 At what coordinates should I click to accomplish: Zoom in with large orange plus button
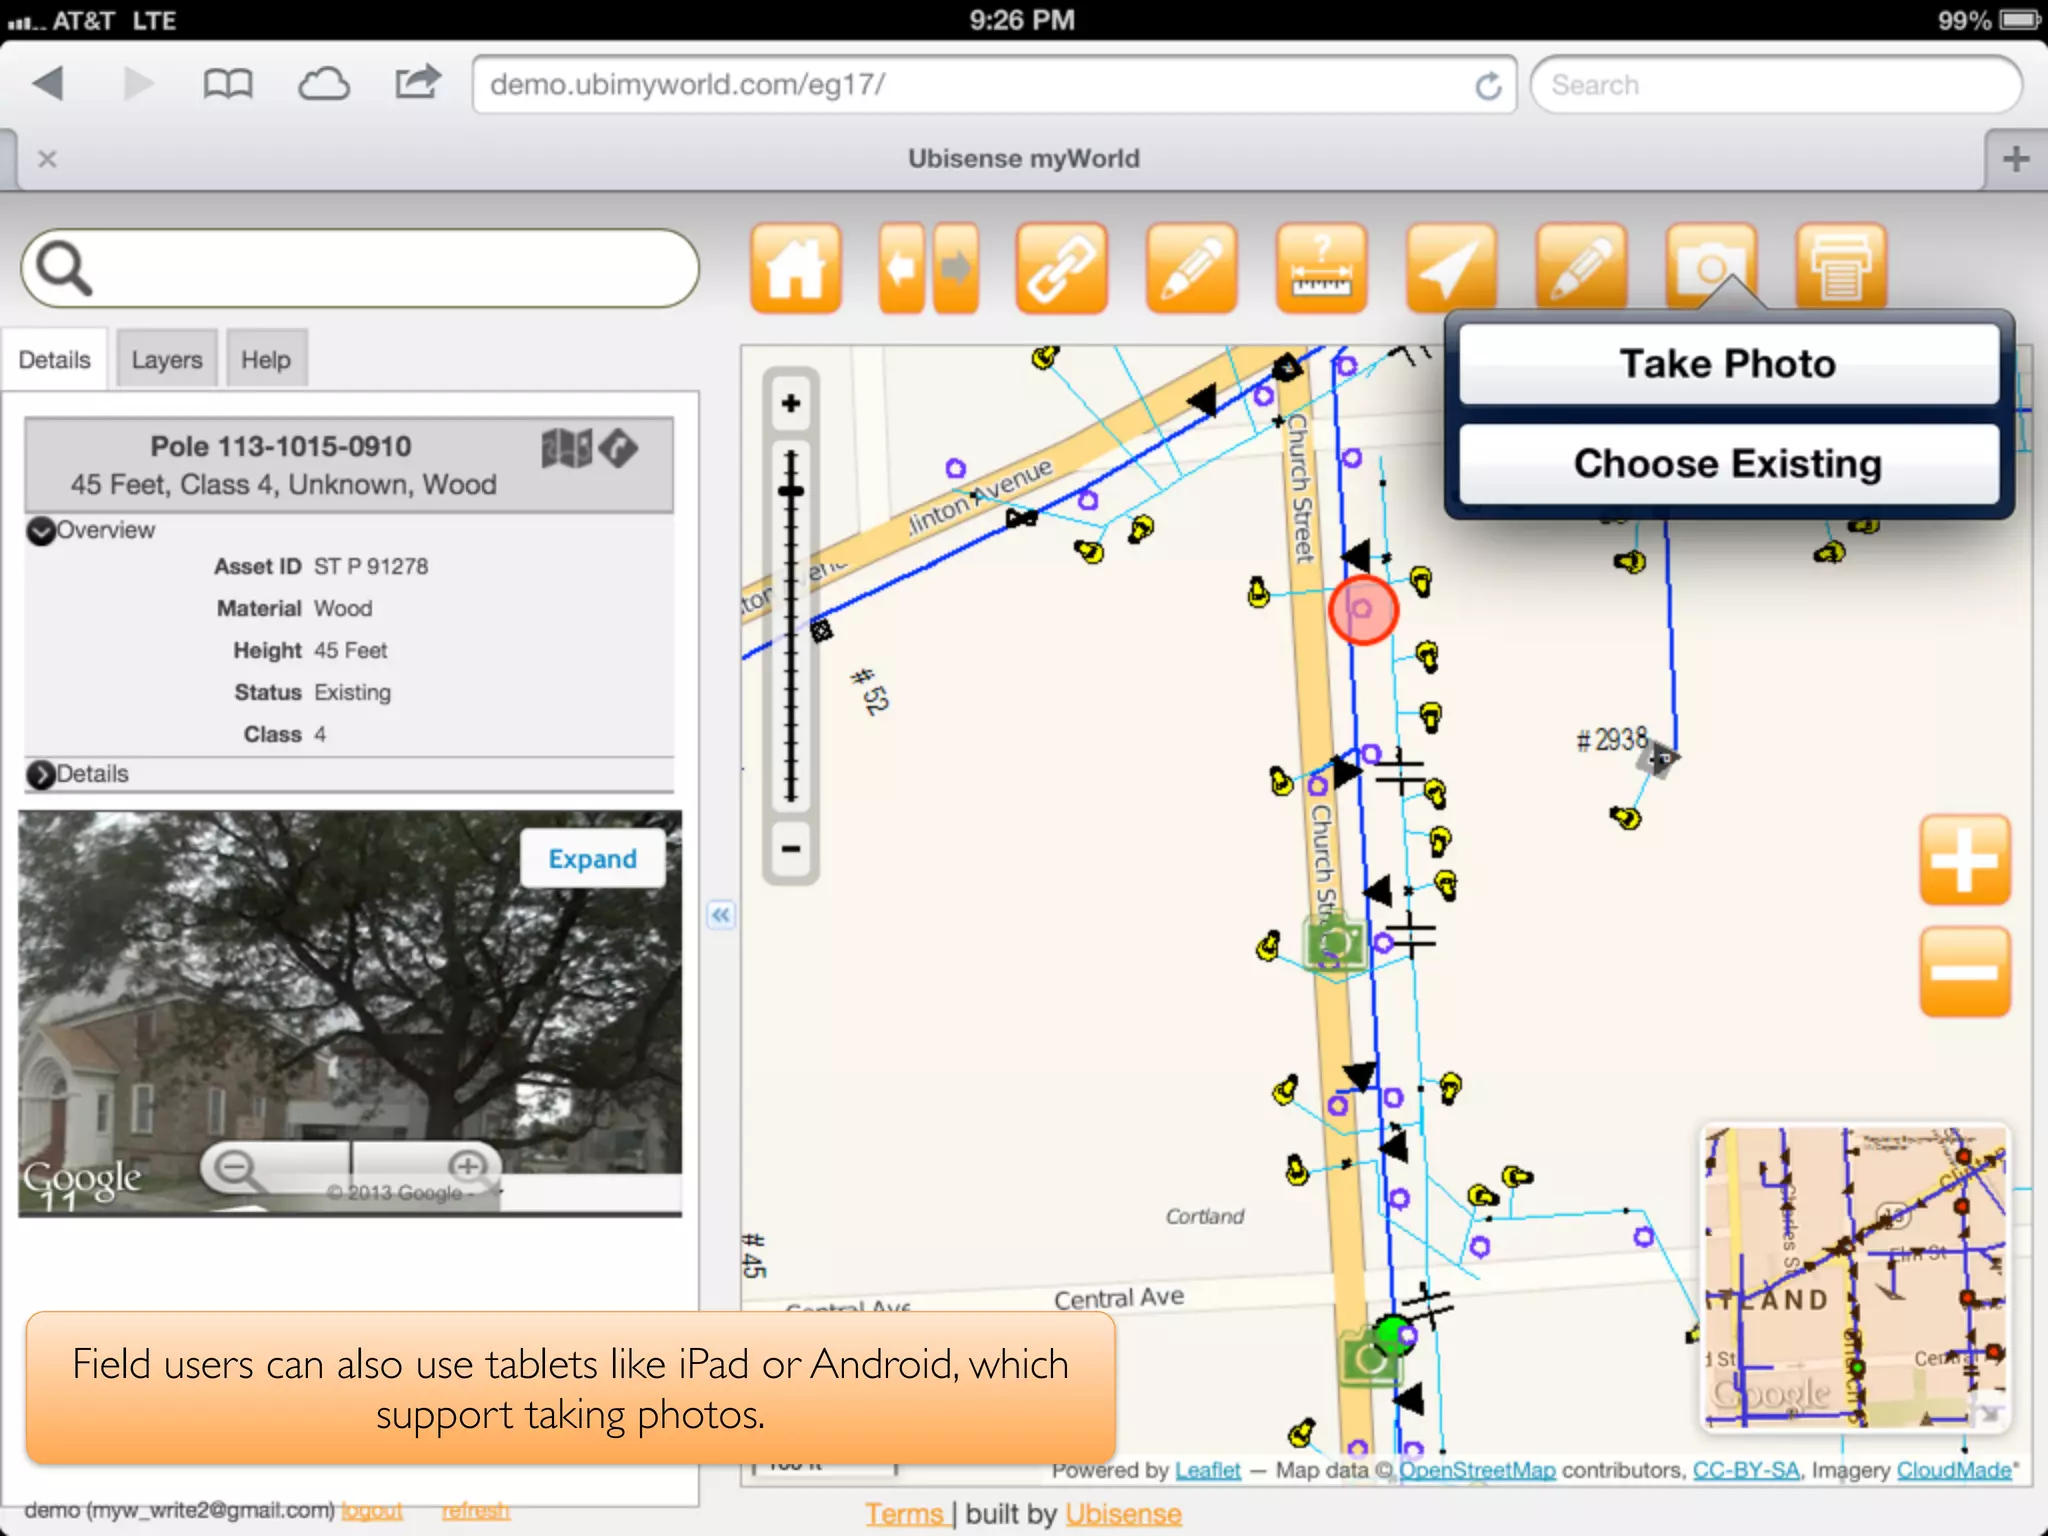pos(1965,860)
